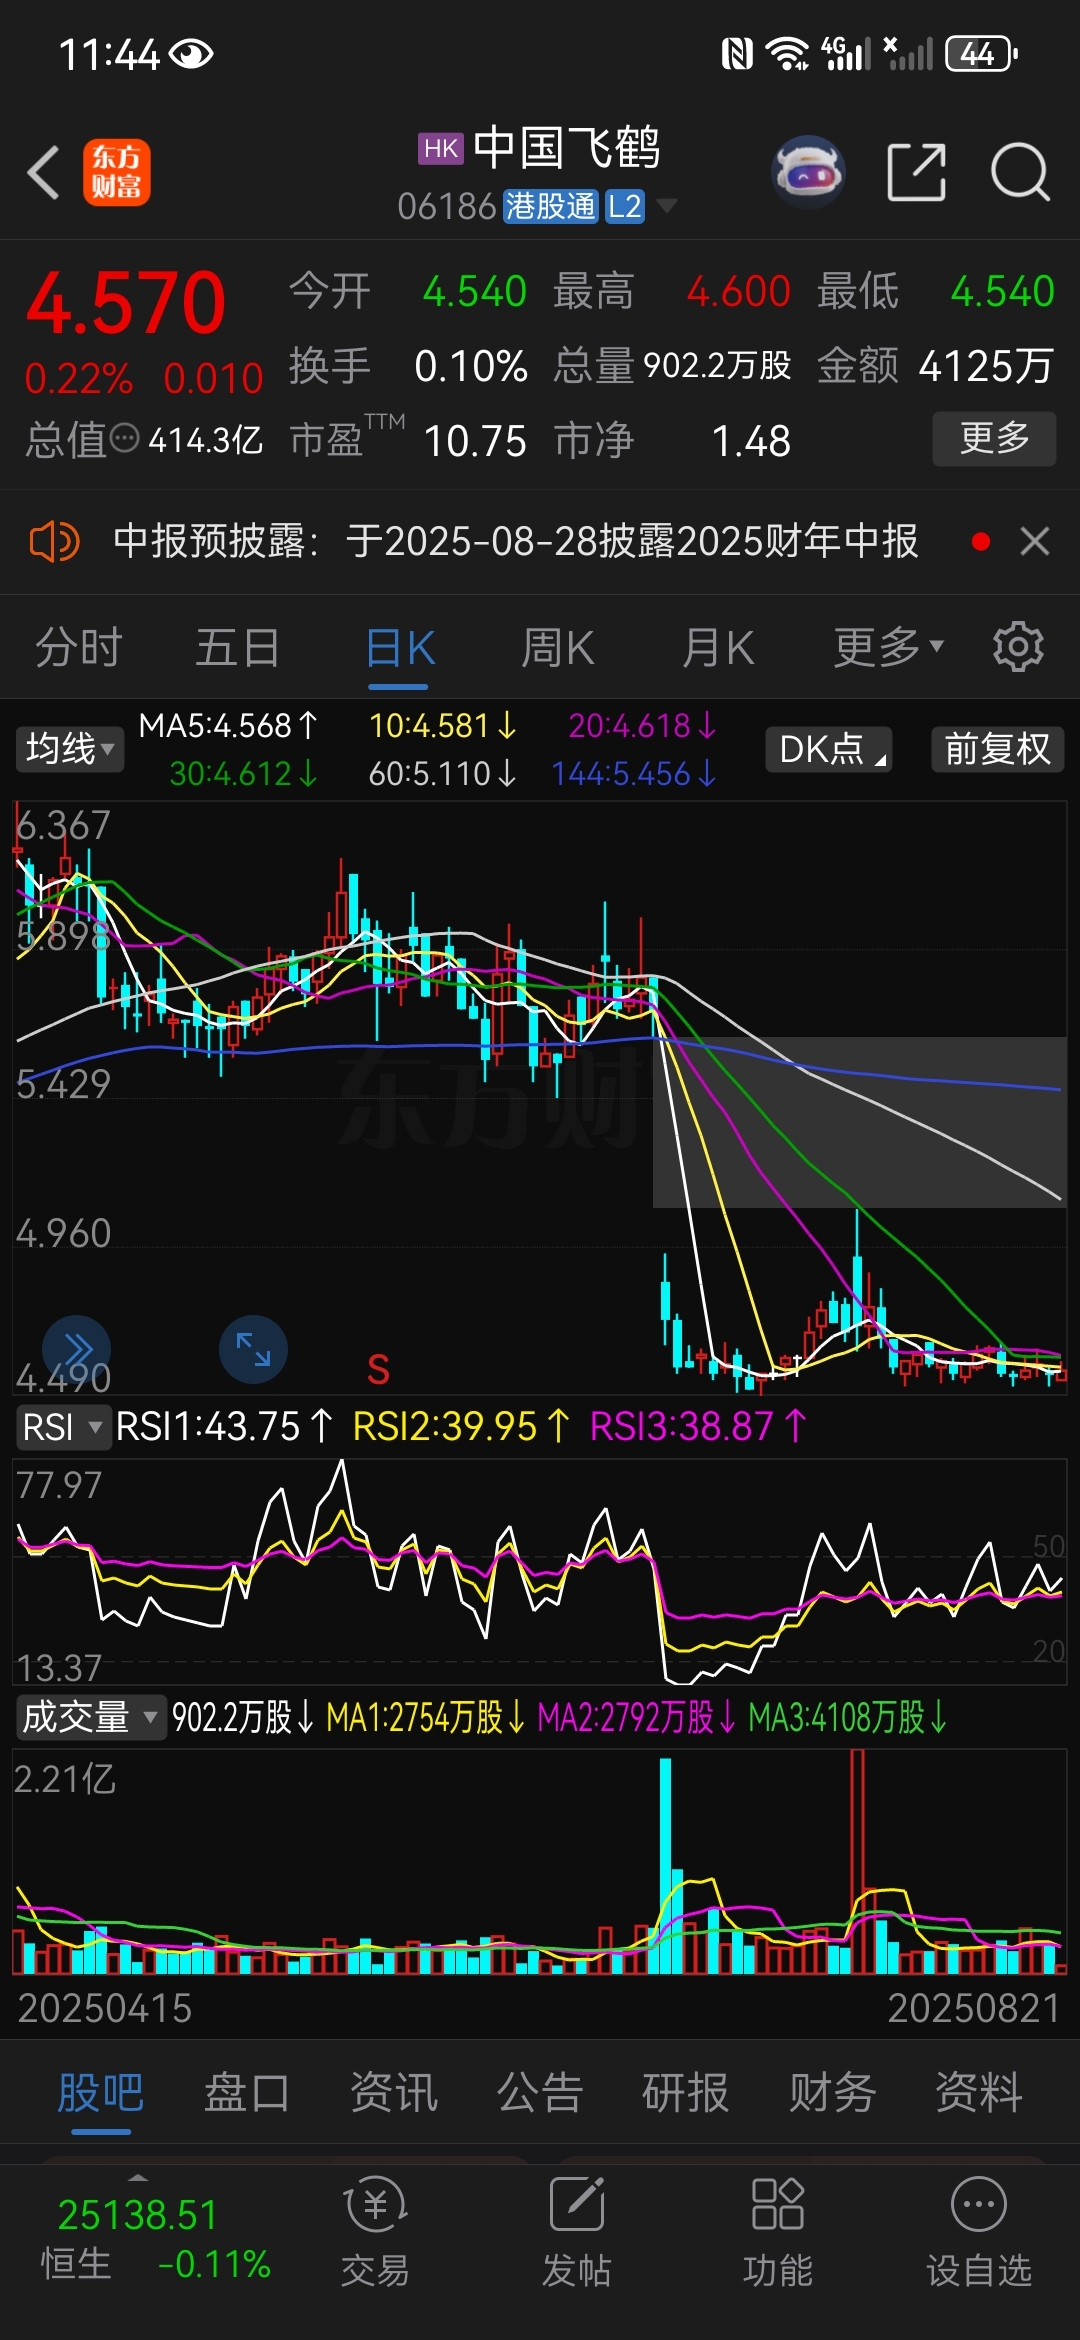Screen dimensions: 1080x2340
Task: Switch to 周K chart tab
Action: click(558, 647)
